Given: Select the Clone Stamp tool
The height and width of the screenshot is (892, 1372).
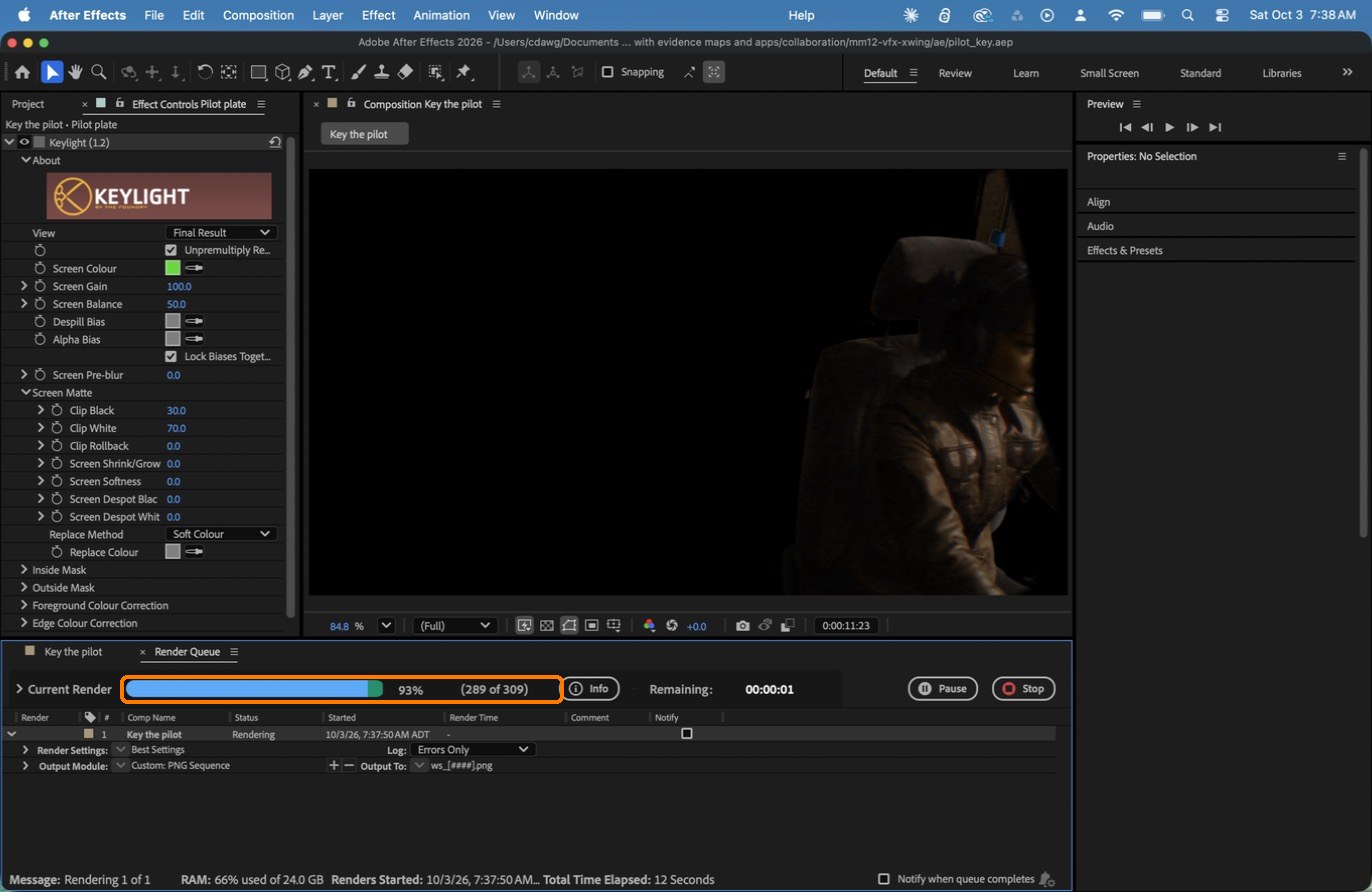Looking at the screenshot, I should click(381, 72).
